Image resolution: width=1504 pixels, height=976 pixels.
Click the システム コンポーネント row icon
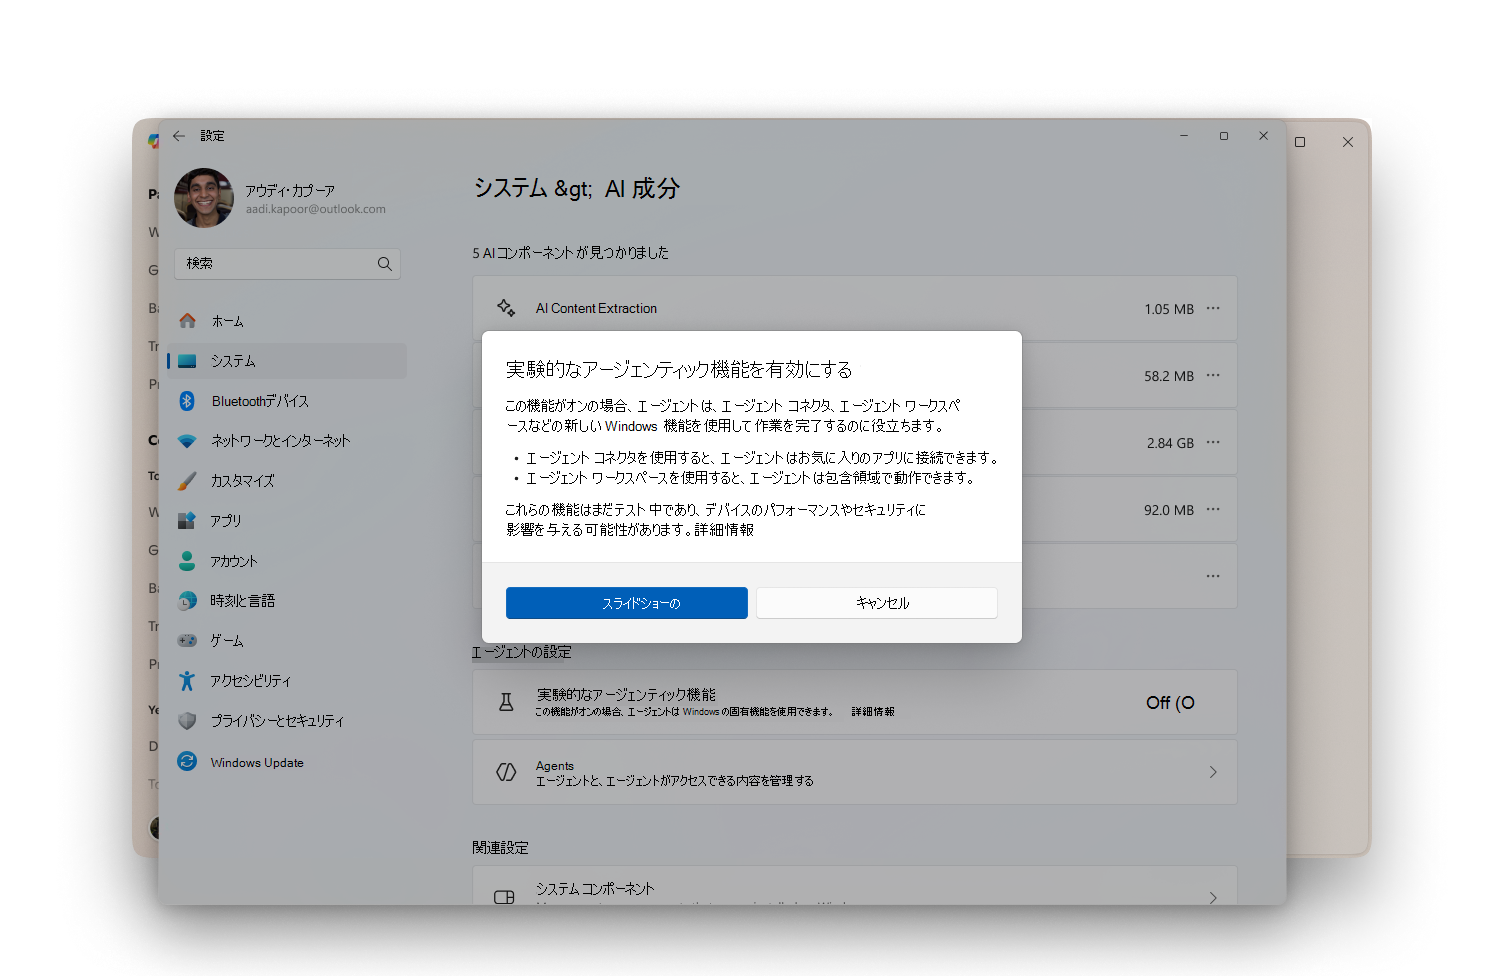point(505,897)
